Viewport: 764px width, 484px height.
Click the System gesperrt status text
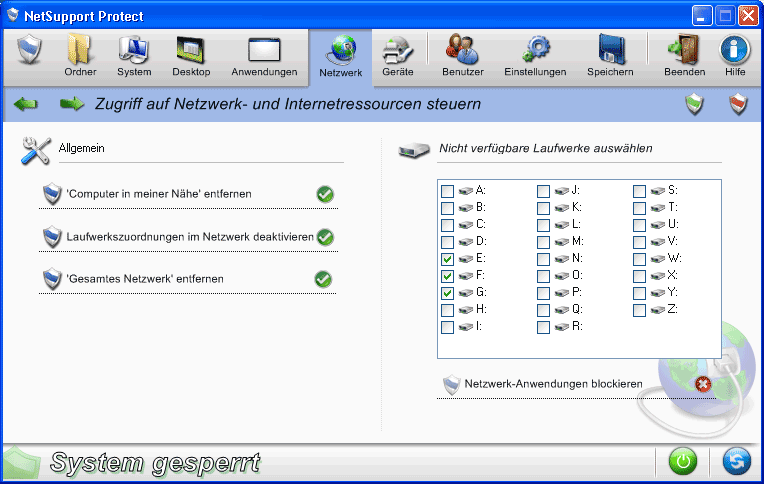coord(155,463)
